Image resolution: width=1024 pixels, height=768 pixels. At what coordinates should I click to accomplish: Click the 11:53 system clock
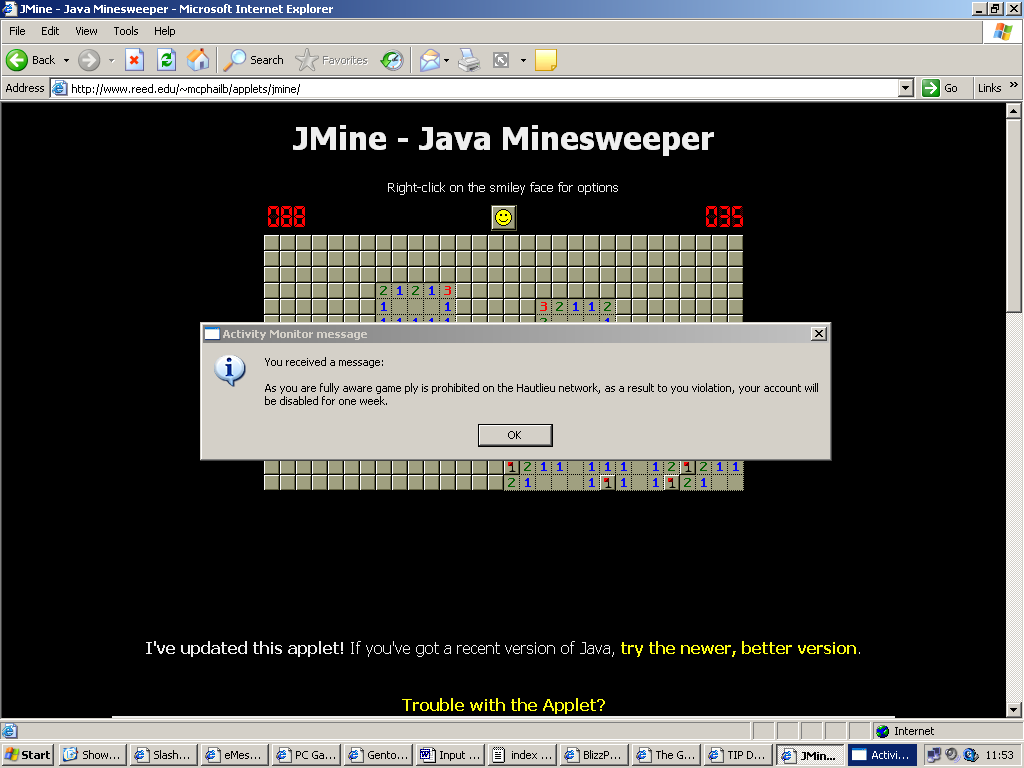(x=999, y=755)
